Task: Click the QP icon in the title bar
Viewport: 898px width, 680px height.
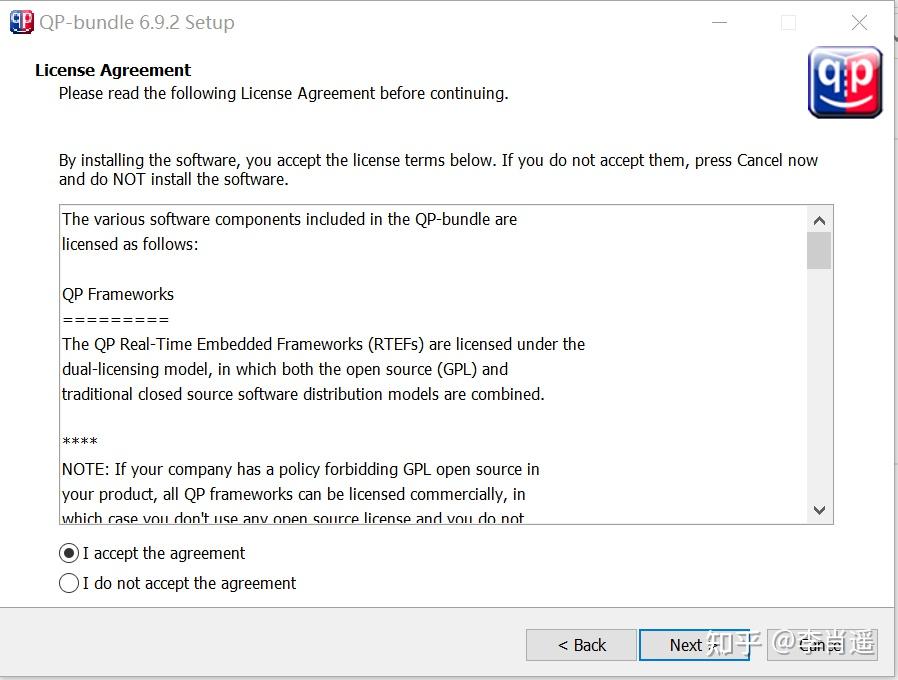Action: tap(21, 22)
